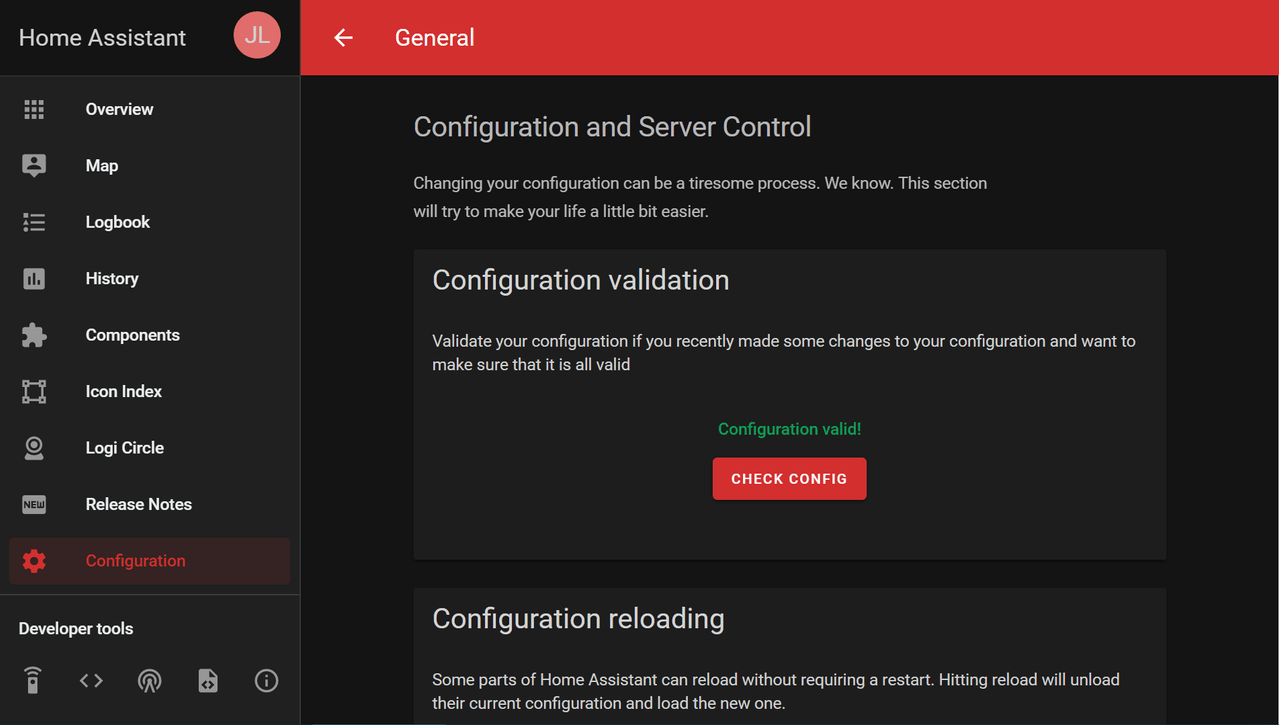Click the Map person-pin icon

click(x=34, y=166)
